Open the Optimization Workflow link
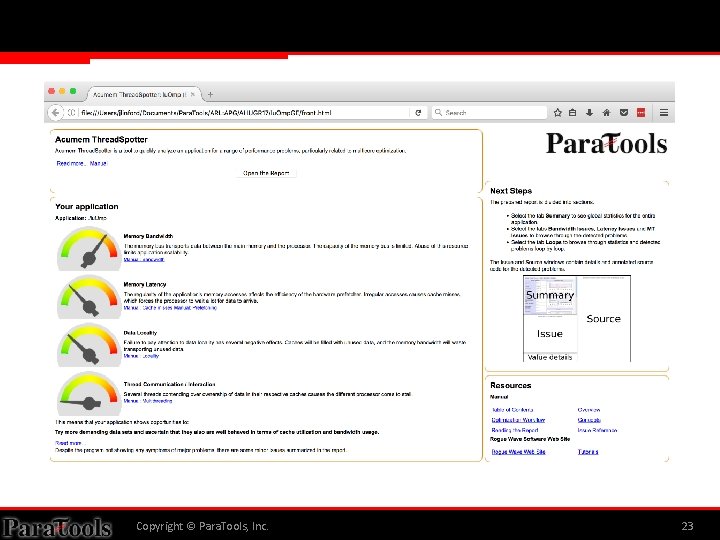The width and height of the screenshot is (720, 540). [518, 420]
